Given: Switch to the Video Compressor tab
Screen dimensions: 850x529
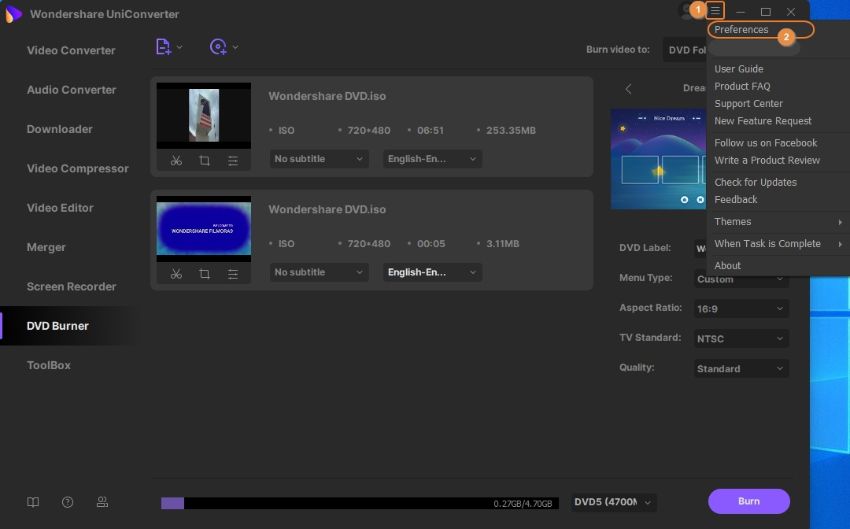Looking at the screenshot, I should pos(77,168).
